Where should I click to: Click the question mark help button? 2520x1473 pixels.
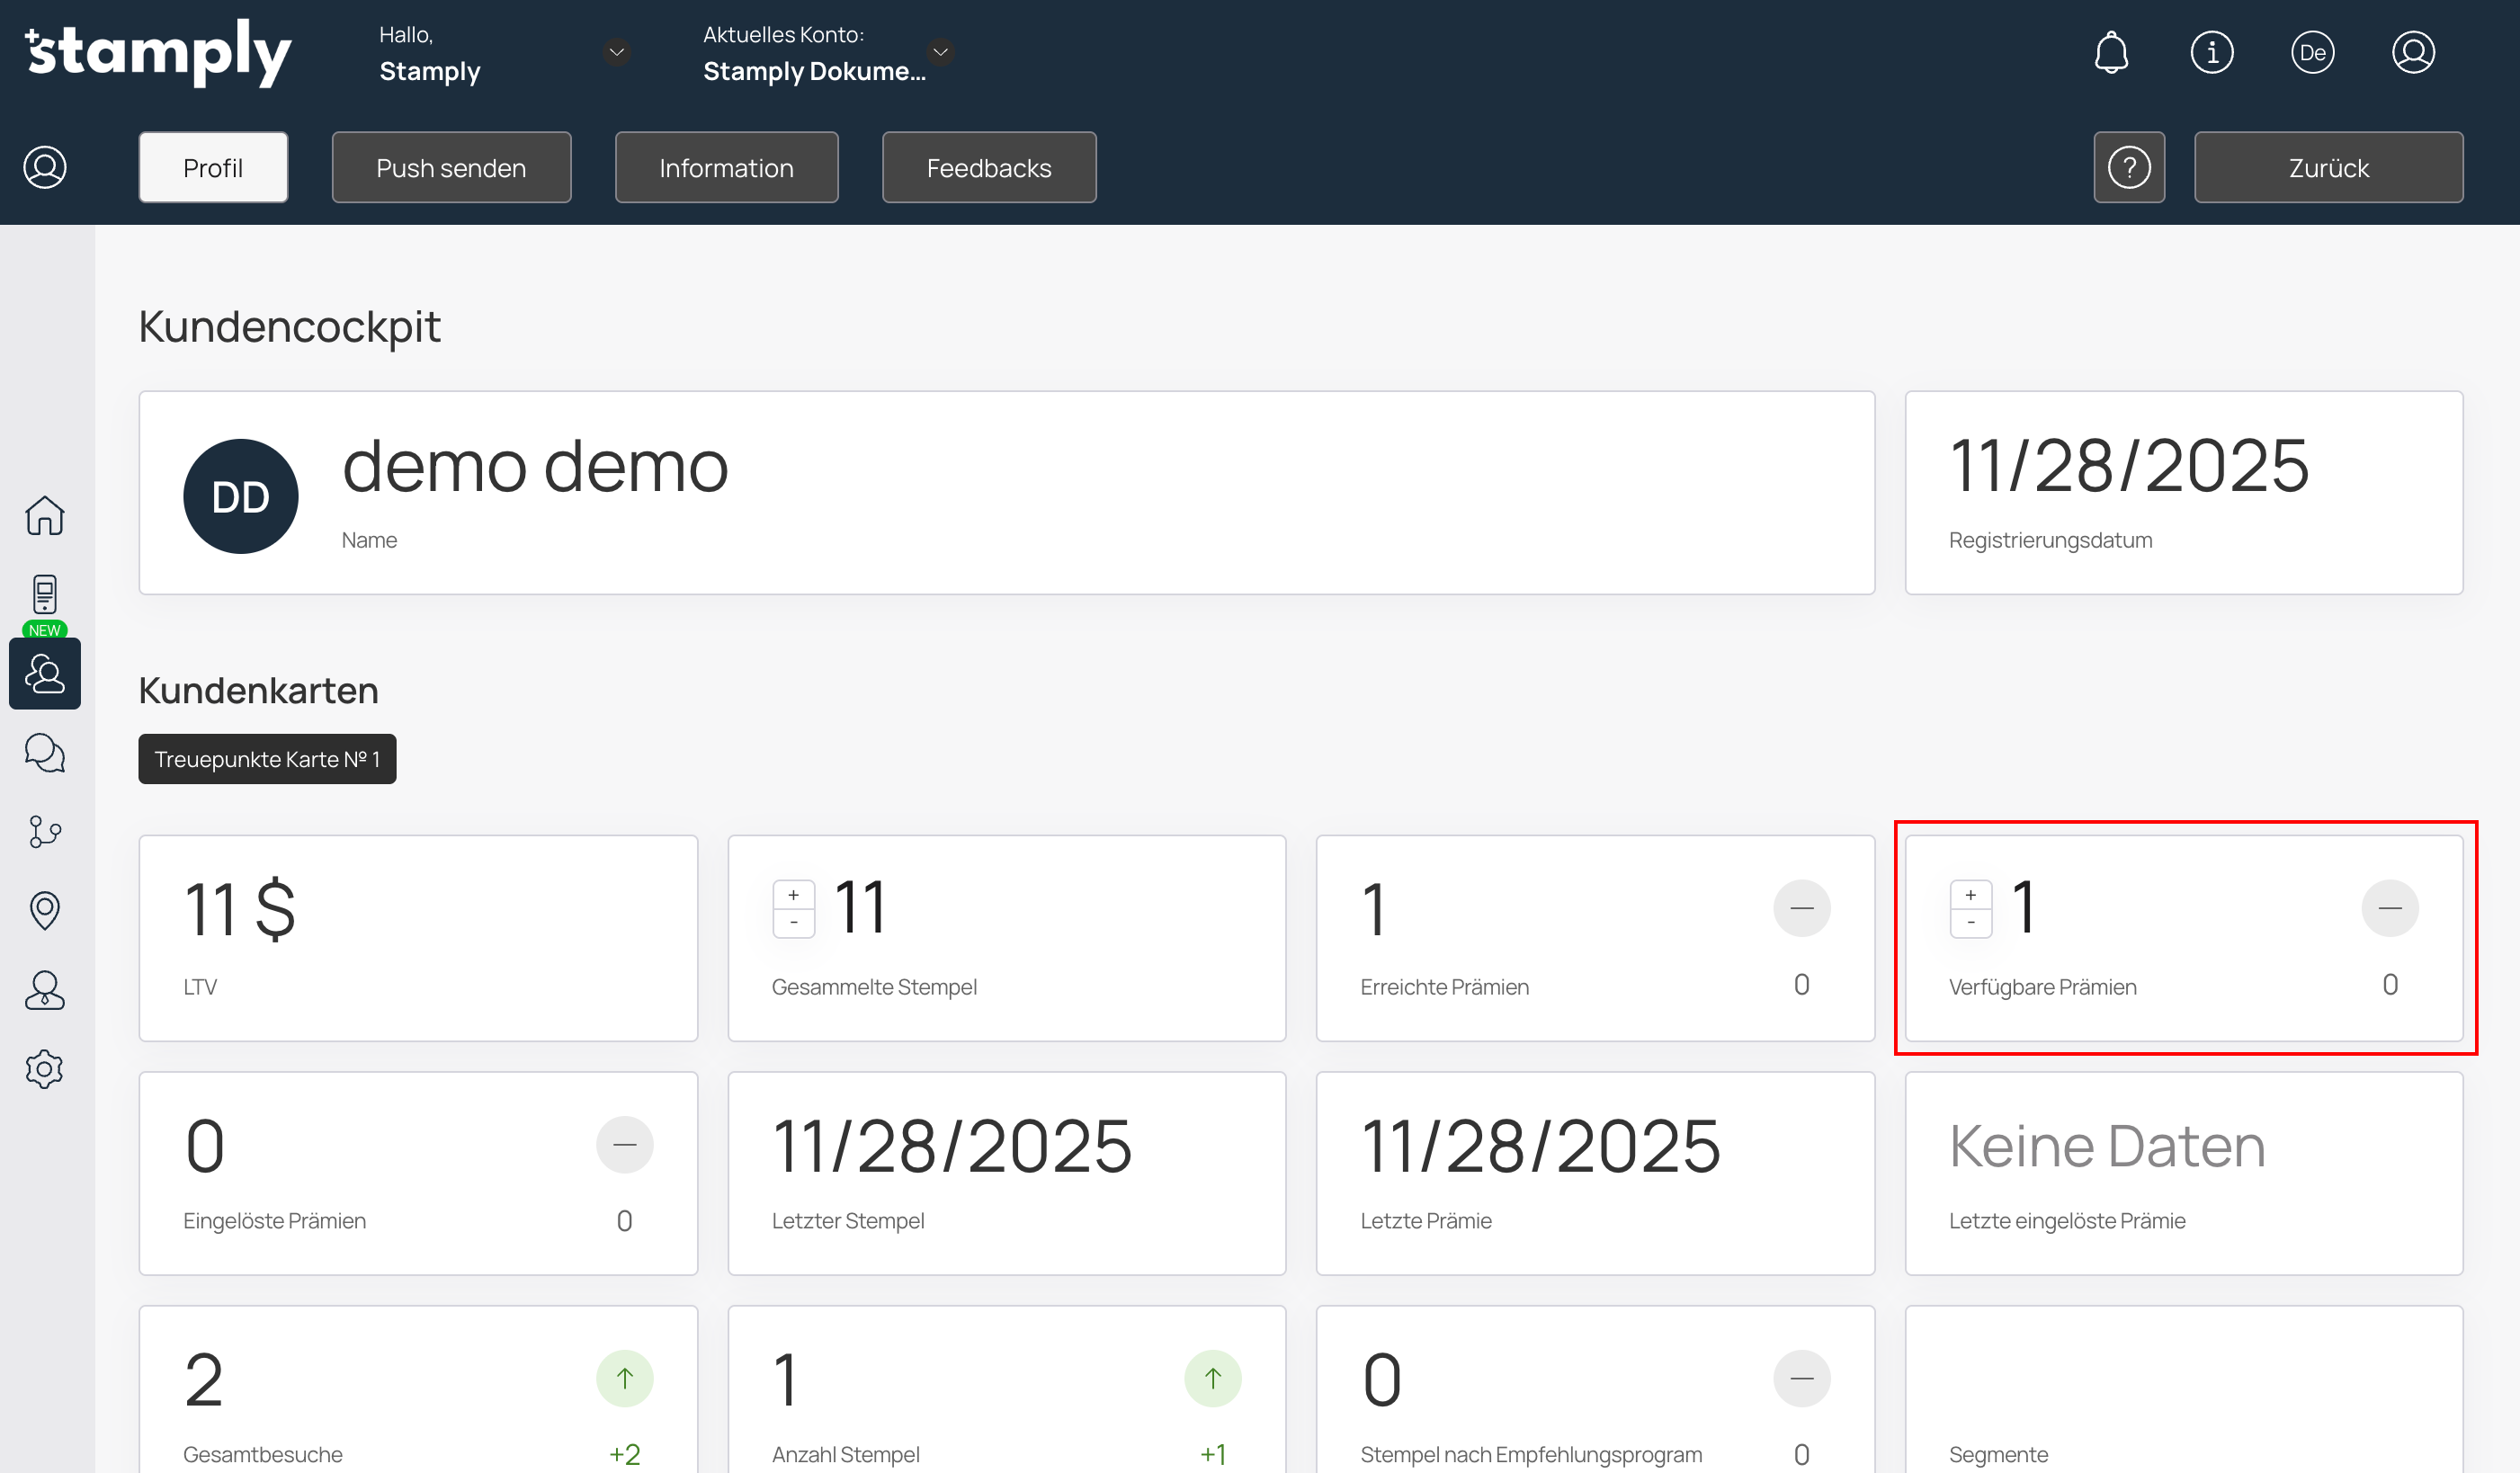tap(2129, 168)
